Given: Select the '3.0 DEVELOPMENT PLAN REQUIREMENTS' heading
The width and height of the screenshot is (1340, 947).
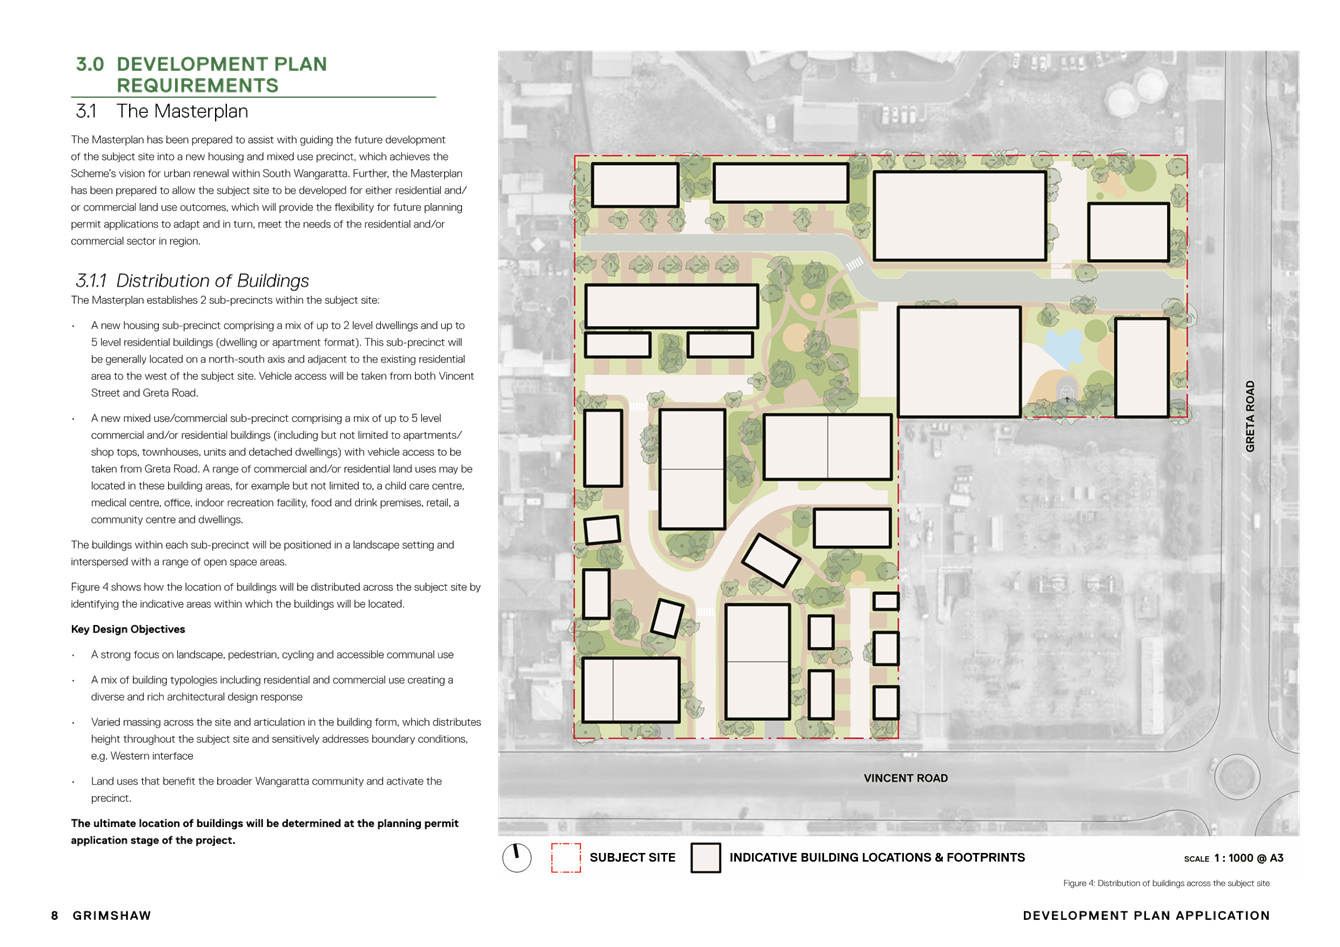Looking at the screenshot, I should 202,75.
